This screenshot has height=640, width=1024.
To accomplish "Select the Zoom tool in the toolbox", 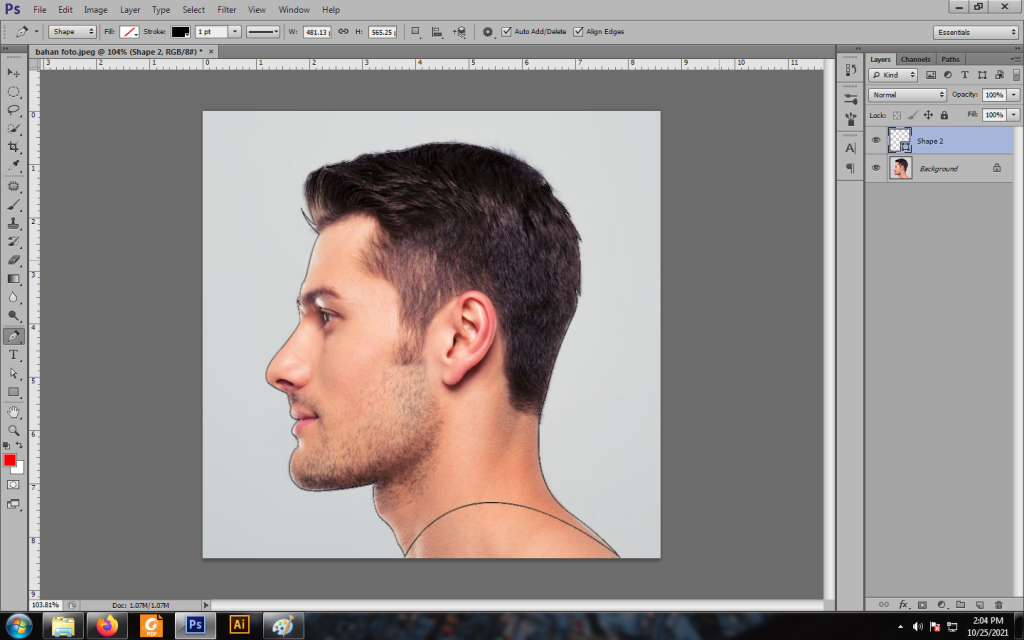I will 14,430.
